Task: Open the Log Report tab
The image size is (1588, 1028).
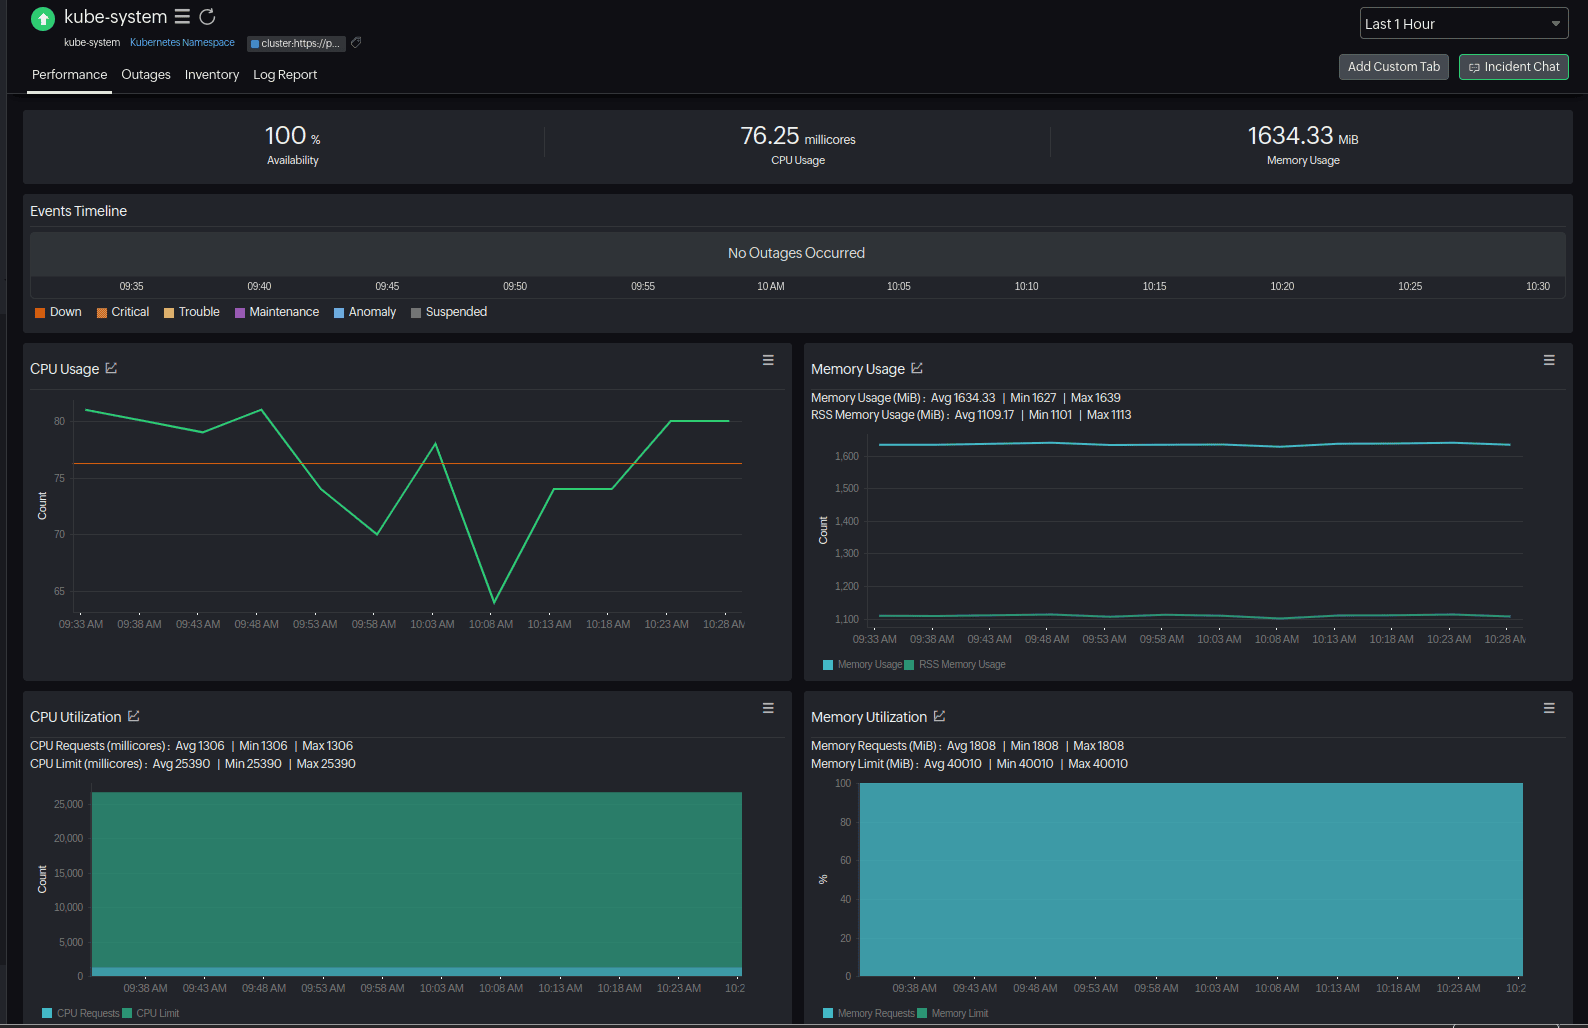Action: pyautogui.click(x=285, y=75)
